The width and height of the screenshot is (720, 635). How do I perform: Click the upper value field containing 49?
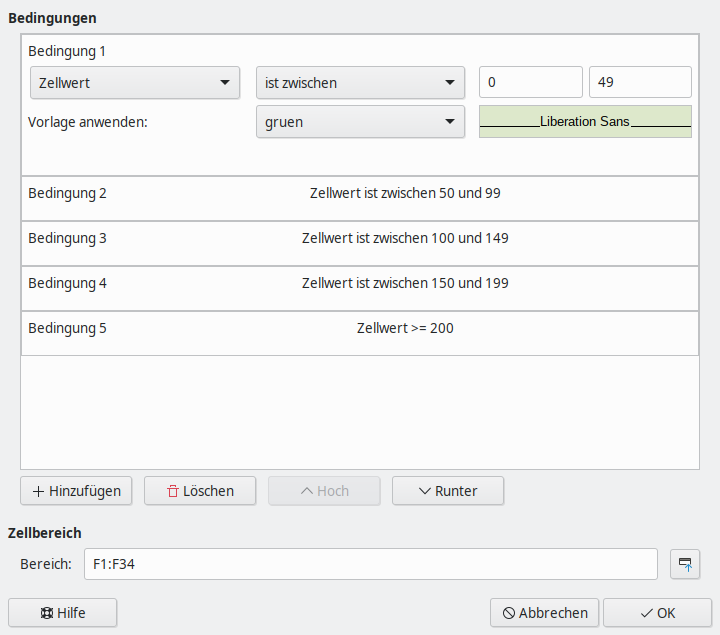[x=640, y=82]
